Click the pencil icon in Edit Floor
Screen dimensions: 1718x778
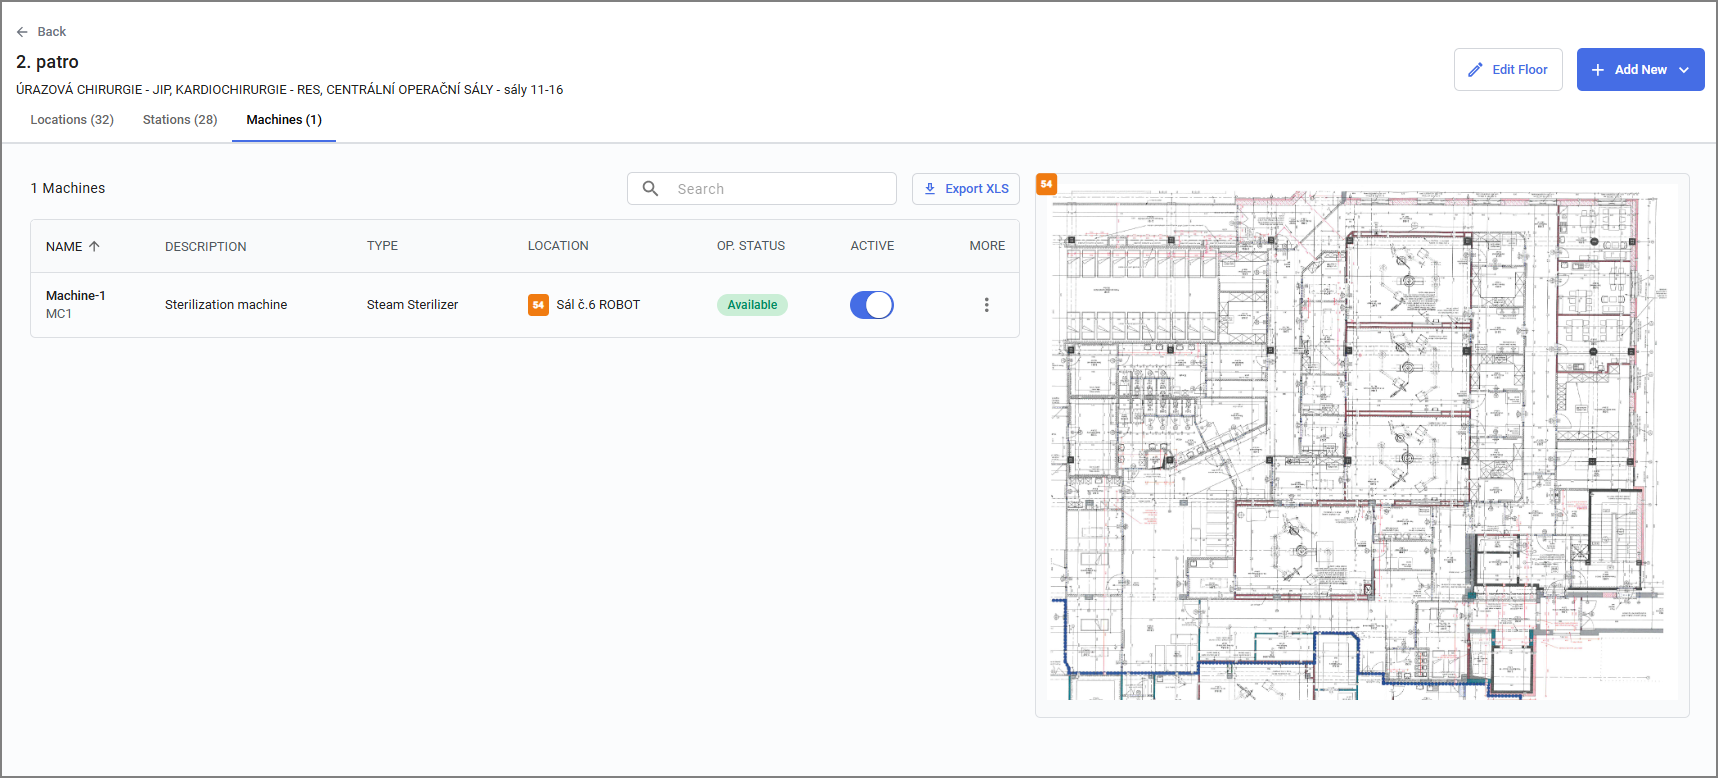(x=1475, y=70)
